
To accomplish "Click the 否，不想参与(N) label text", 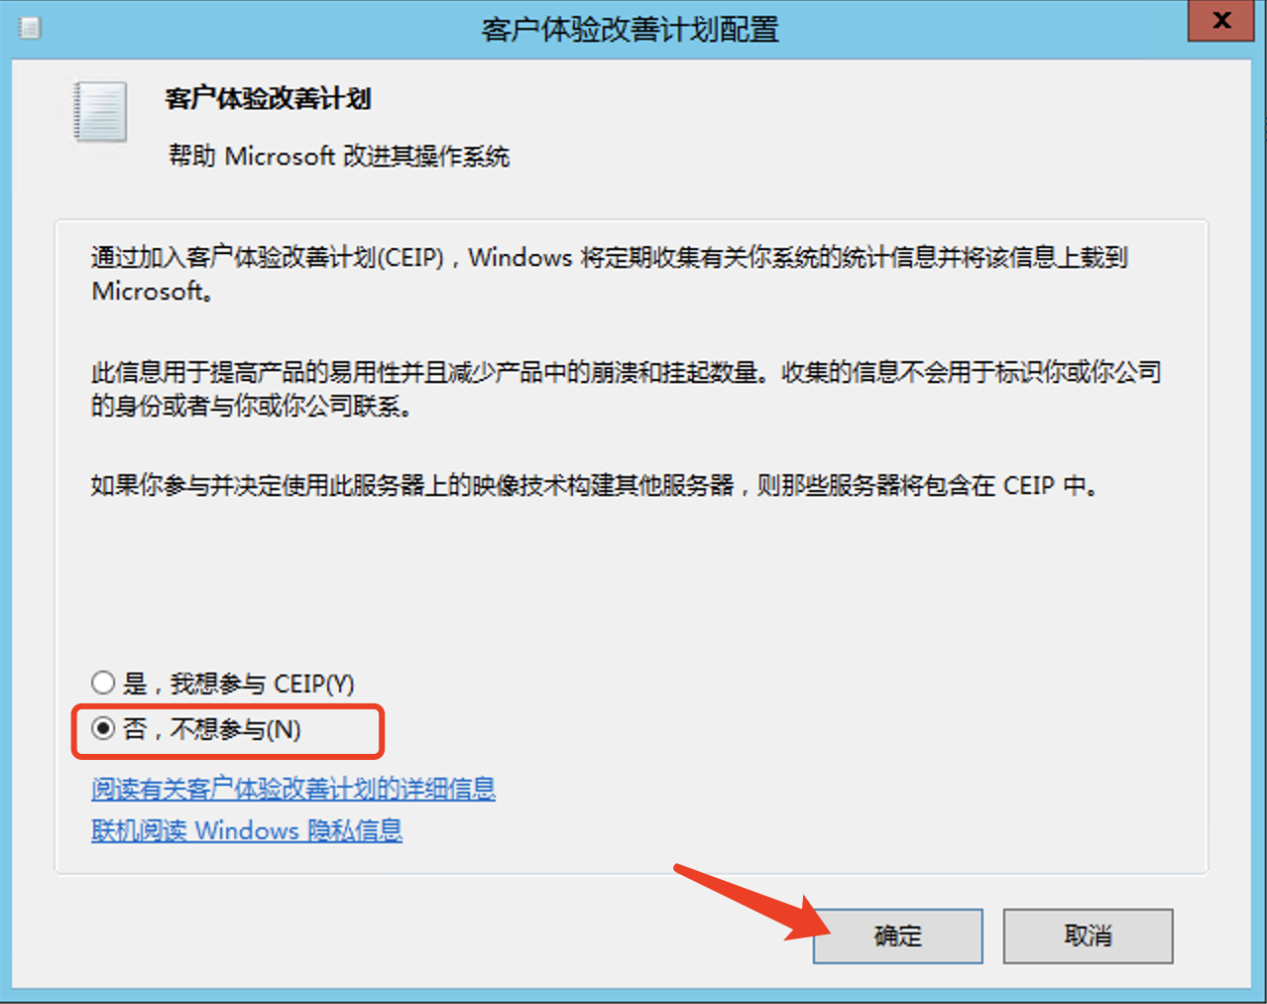I will coord(212,729).
